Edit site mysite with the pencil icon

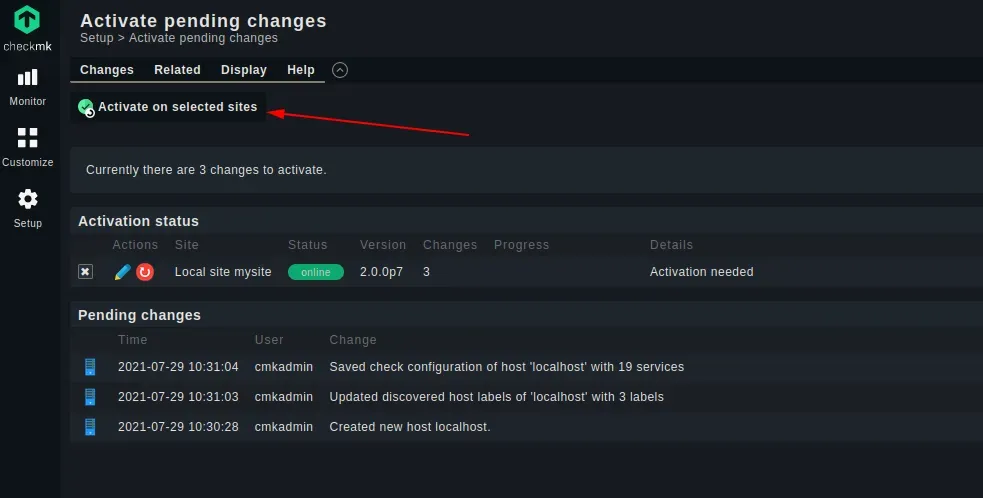click(x=123, y=272)
